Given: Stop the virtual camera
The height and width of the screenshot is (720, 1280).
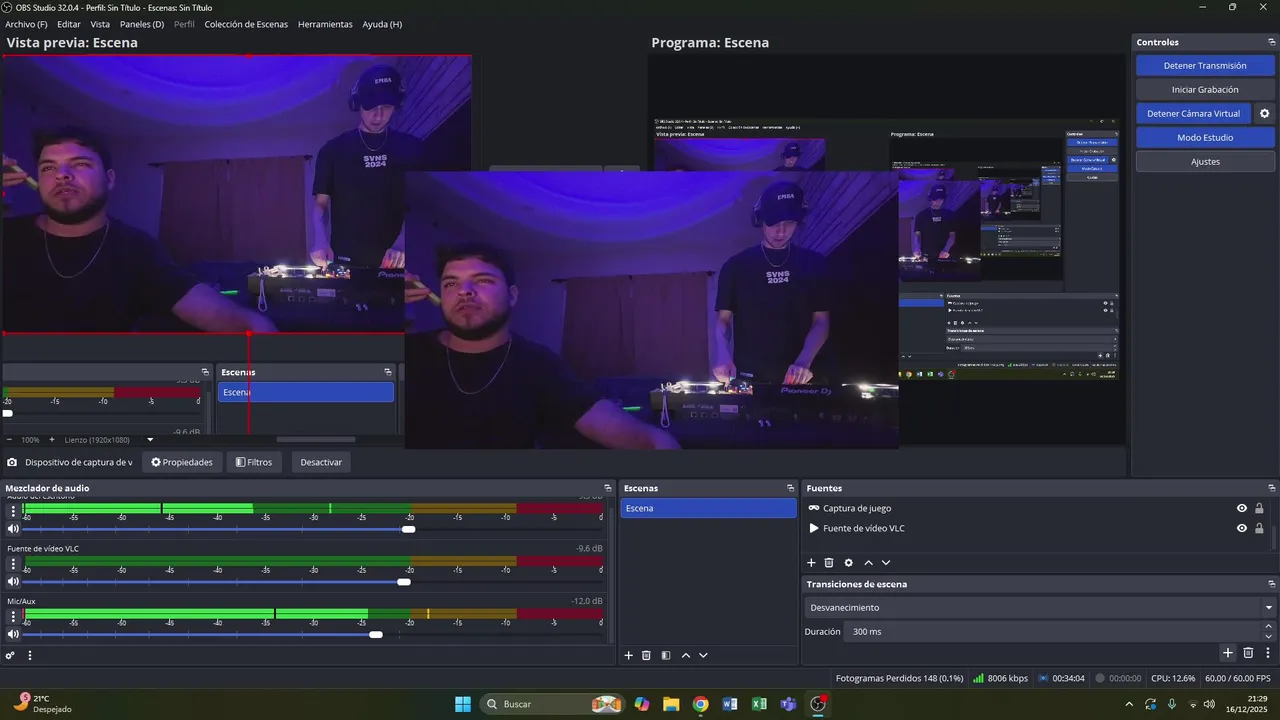Looking at the screenshot, I should (x=1193, y=114).
